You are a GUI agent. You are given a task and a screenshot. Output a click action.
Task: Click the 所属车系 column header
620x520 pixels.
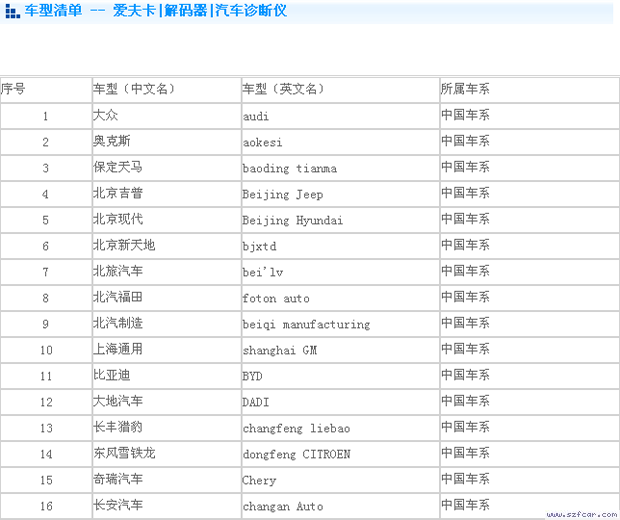tap(466, 89)
